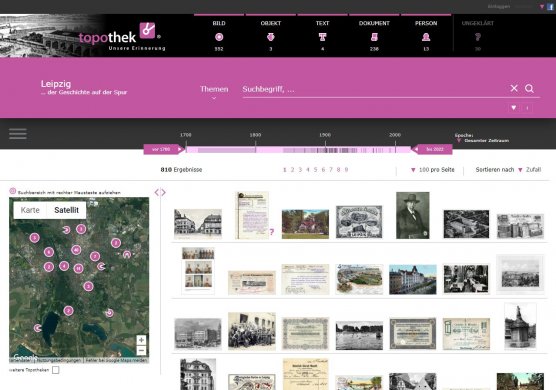This screenshot has width=556, height=390.
Task: Open the Nutzungsbedingungen map link
Action: pyautogui.click(x=59, y=360)
